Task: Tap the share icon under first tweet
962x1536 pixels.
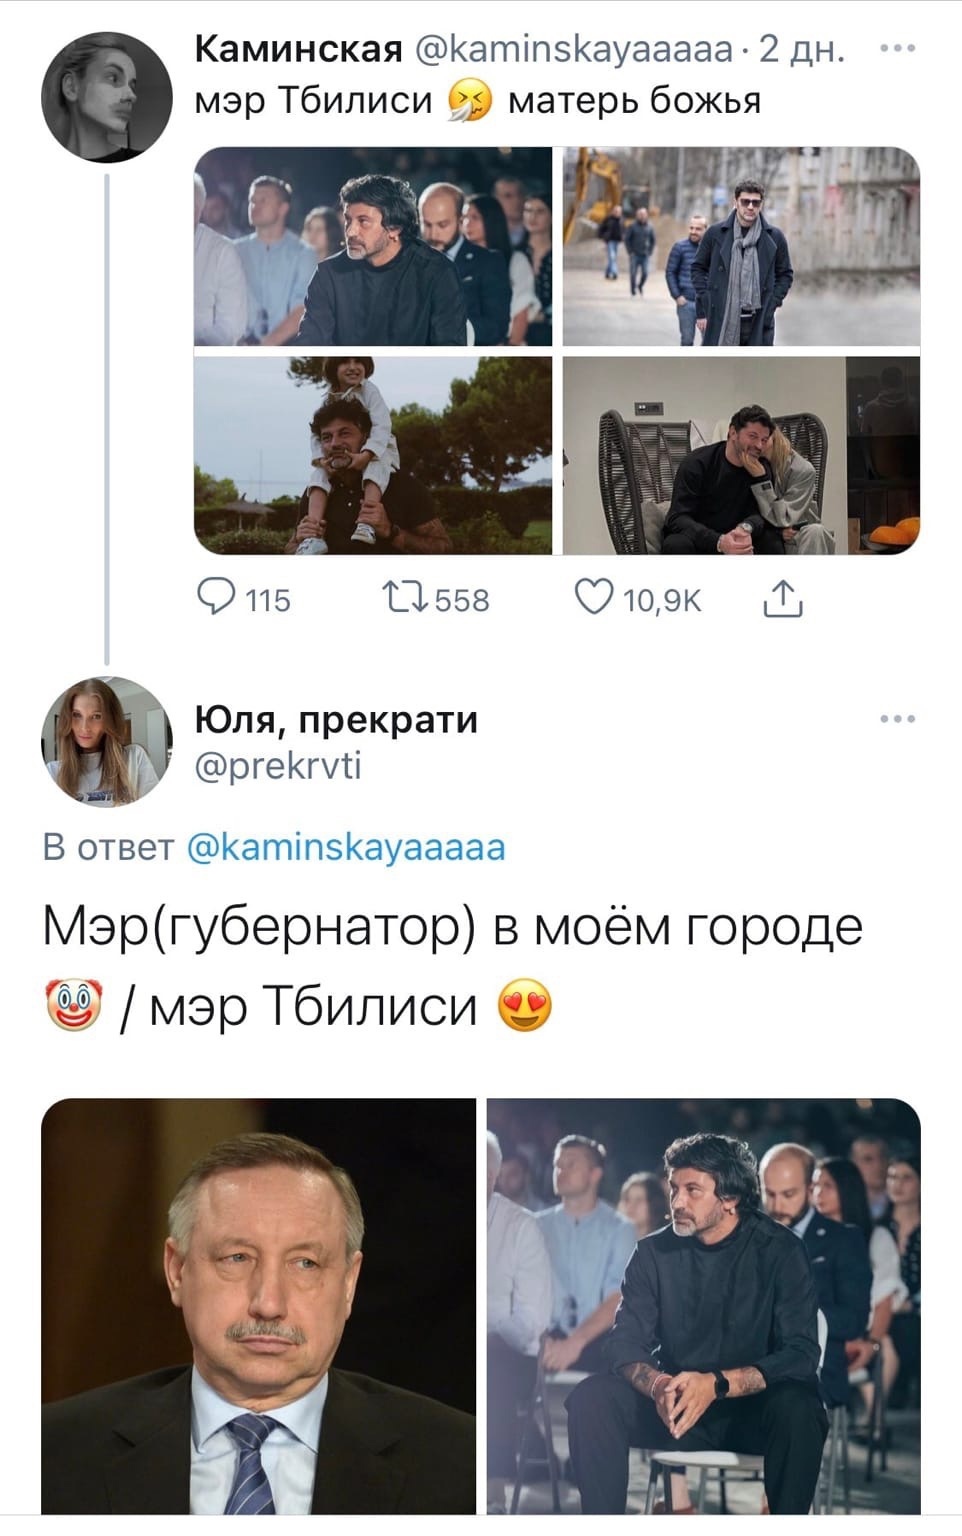Action: [783, 599]
